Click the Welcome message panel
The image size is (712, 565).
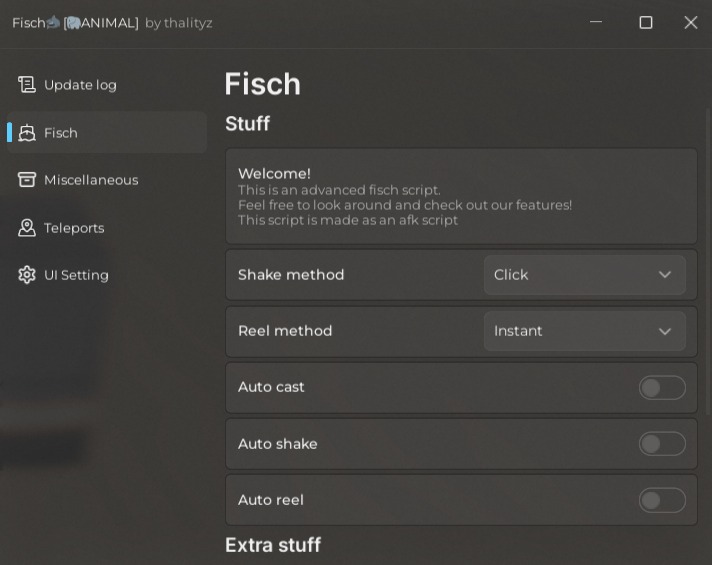pyautogui.click(x=461, y=196)
